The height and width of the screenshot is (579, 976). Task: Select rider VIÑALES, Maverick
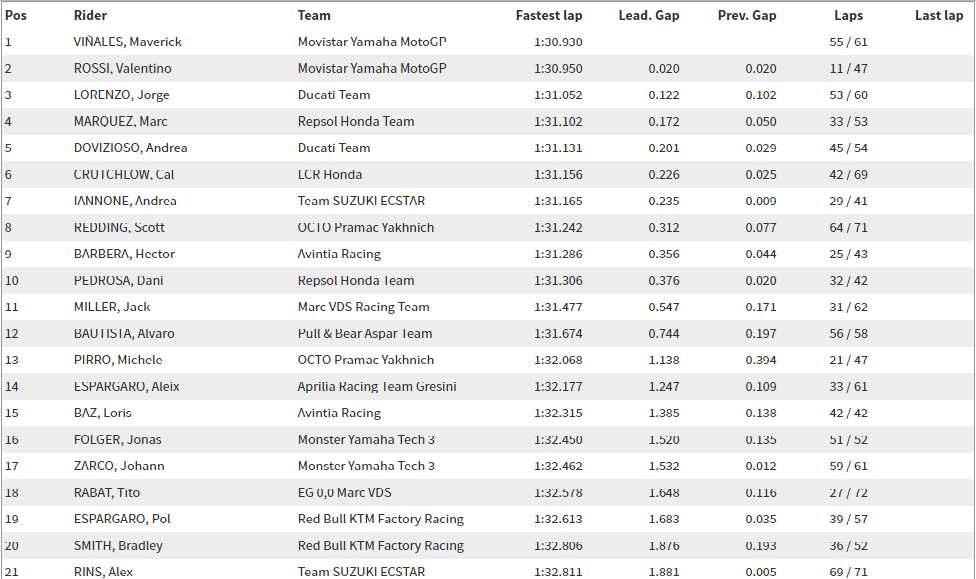(128, 42)
